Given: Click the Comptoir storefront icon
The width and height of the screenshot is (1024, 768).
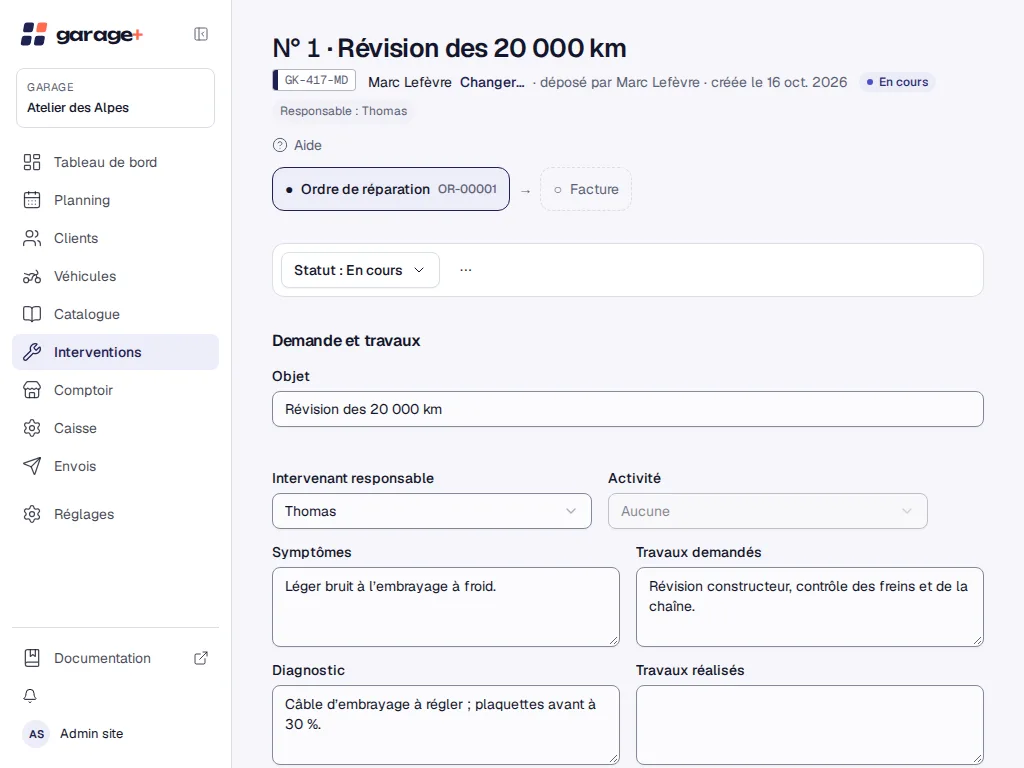Looking at the screenshot, I should 32,390.
